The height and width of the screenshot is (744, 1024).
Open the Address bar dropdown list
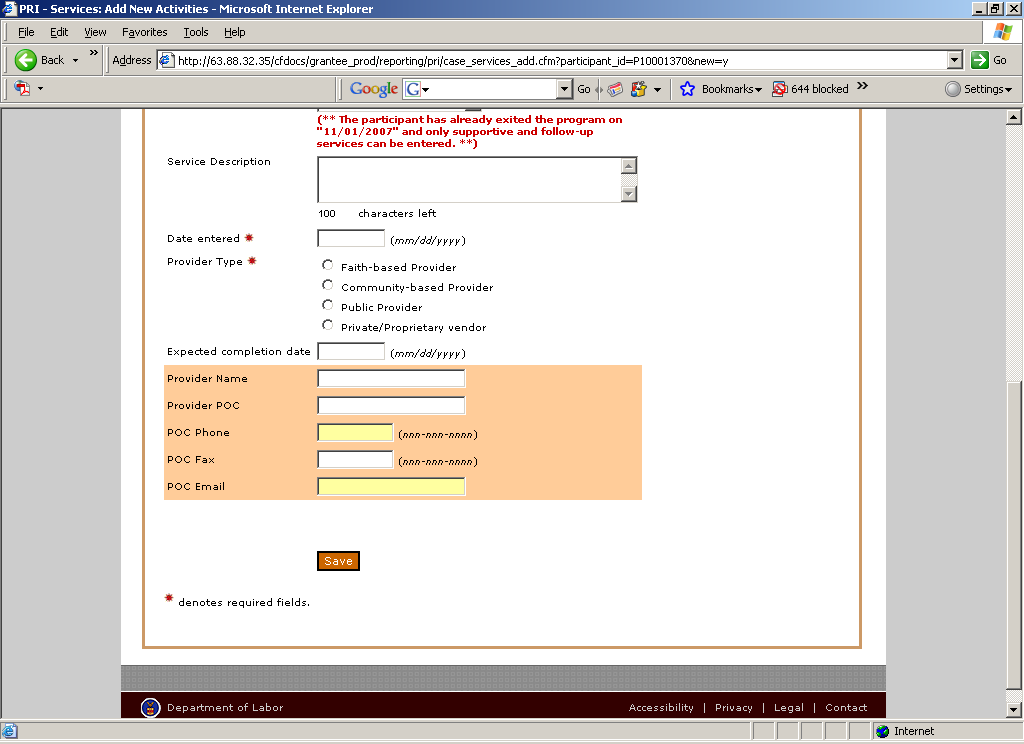[x=954, y=60]
